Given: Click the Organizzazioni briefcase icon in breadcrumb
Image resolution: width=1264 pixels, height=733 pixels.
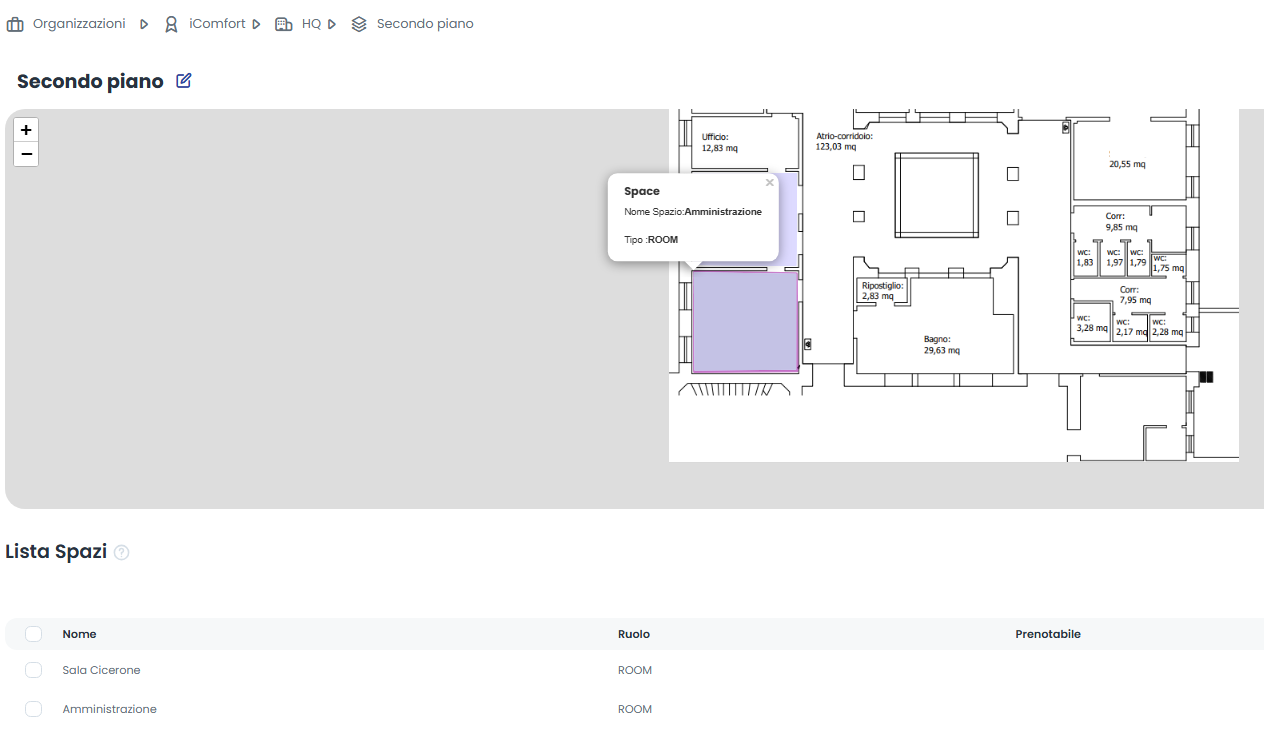Looking at the screenshot, I should click(x=15, y=23).
